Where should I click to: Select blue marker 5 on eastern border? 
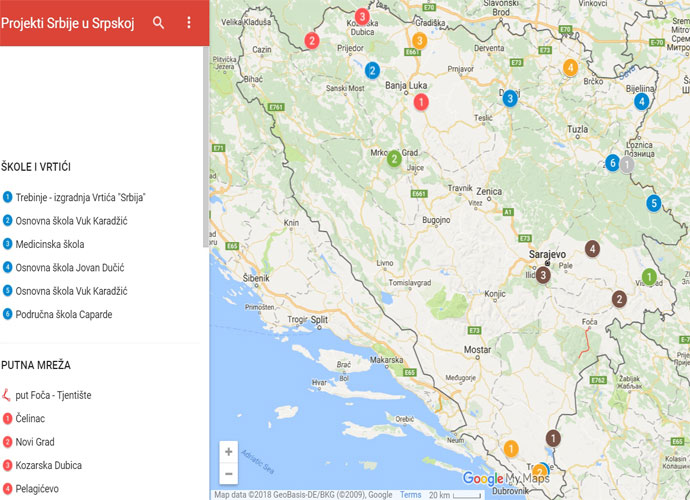point(653,203)
